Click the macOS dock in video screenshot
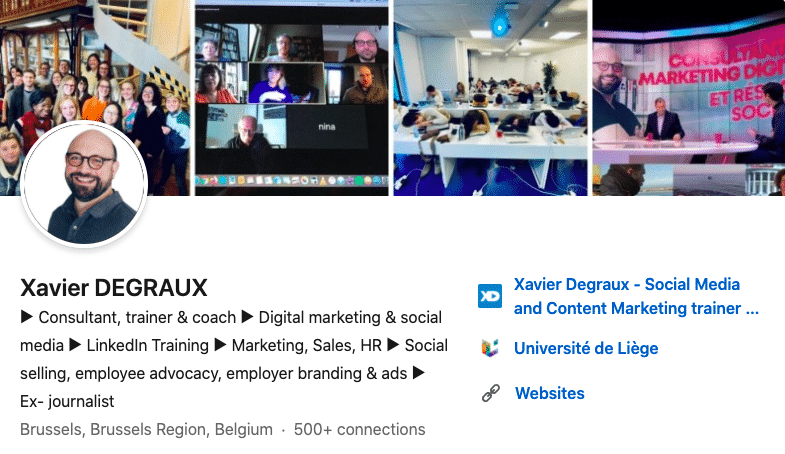 tap(291, 180)
